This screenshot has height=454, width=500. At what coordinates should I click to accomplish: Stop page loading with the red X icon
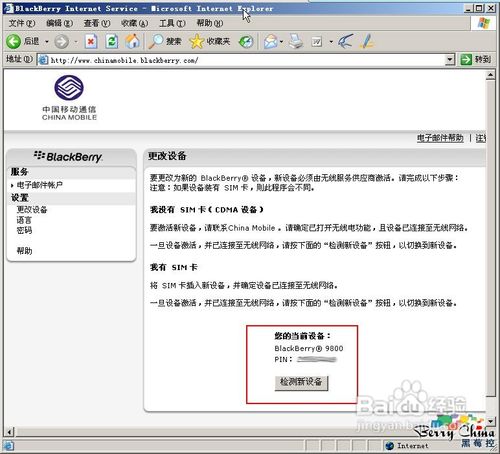pyautogui.click(x=91, y=42)
